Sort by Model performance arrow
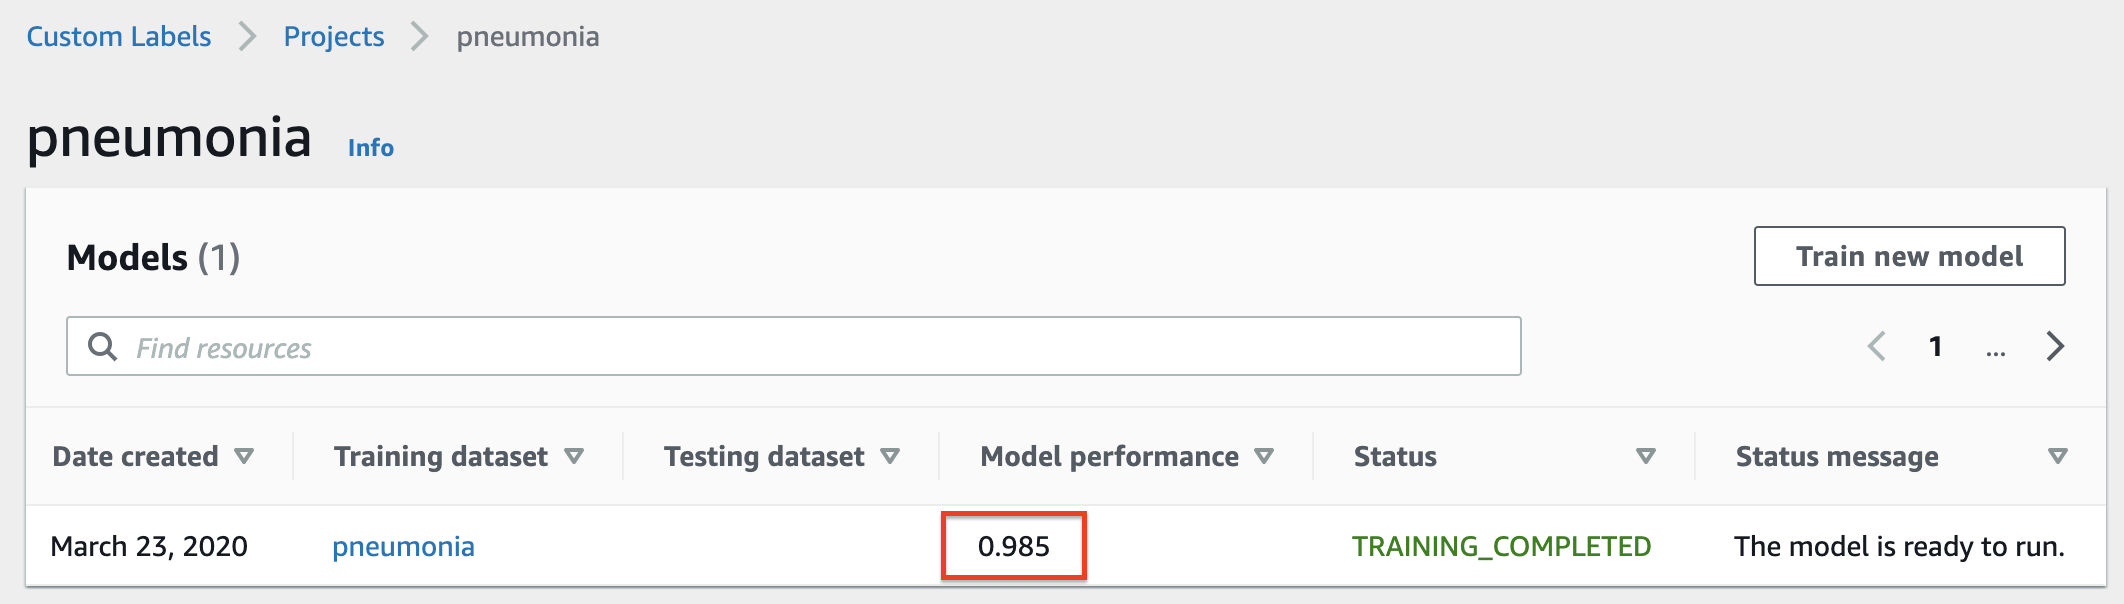 click(1264, 456)
